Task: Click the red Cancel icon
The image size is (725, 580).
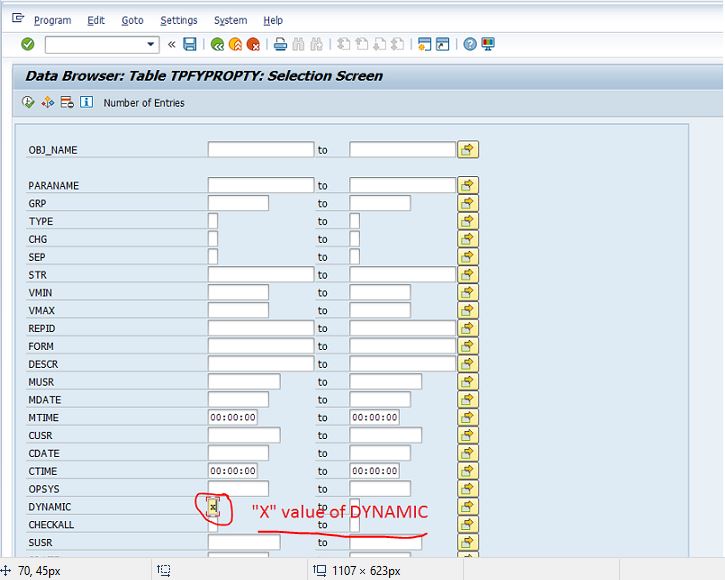Action: [x=253, y=44]
